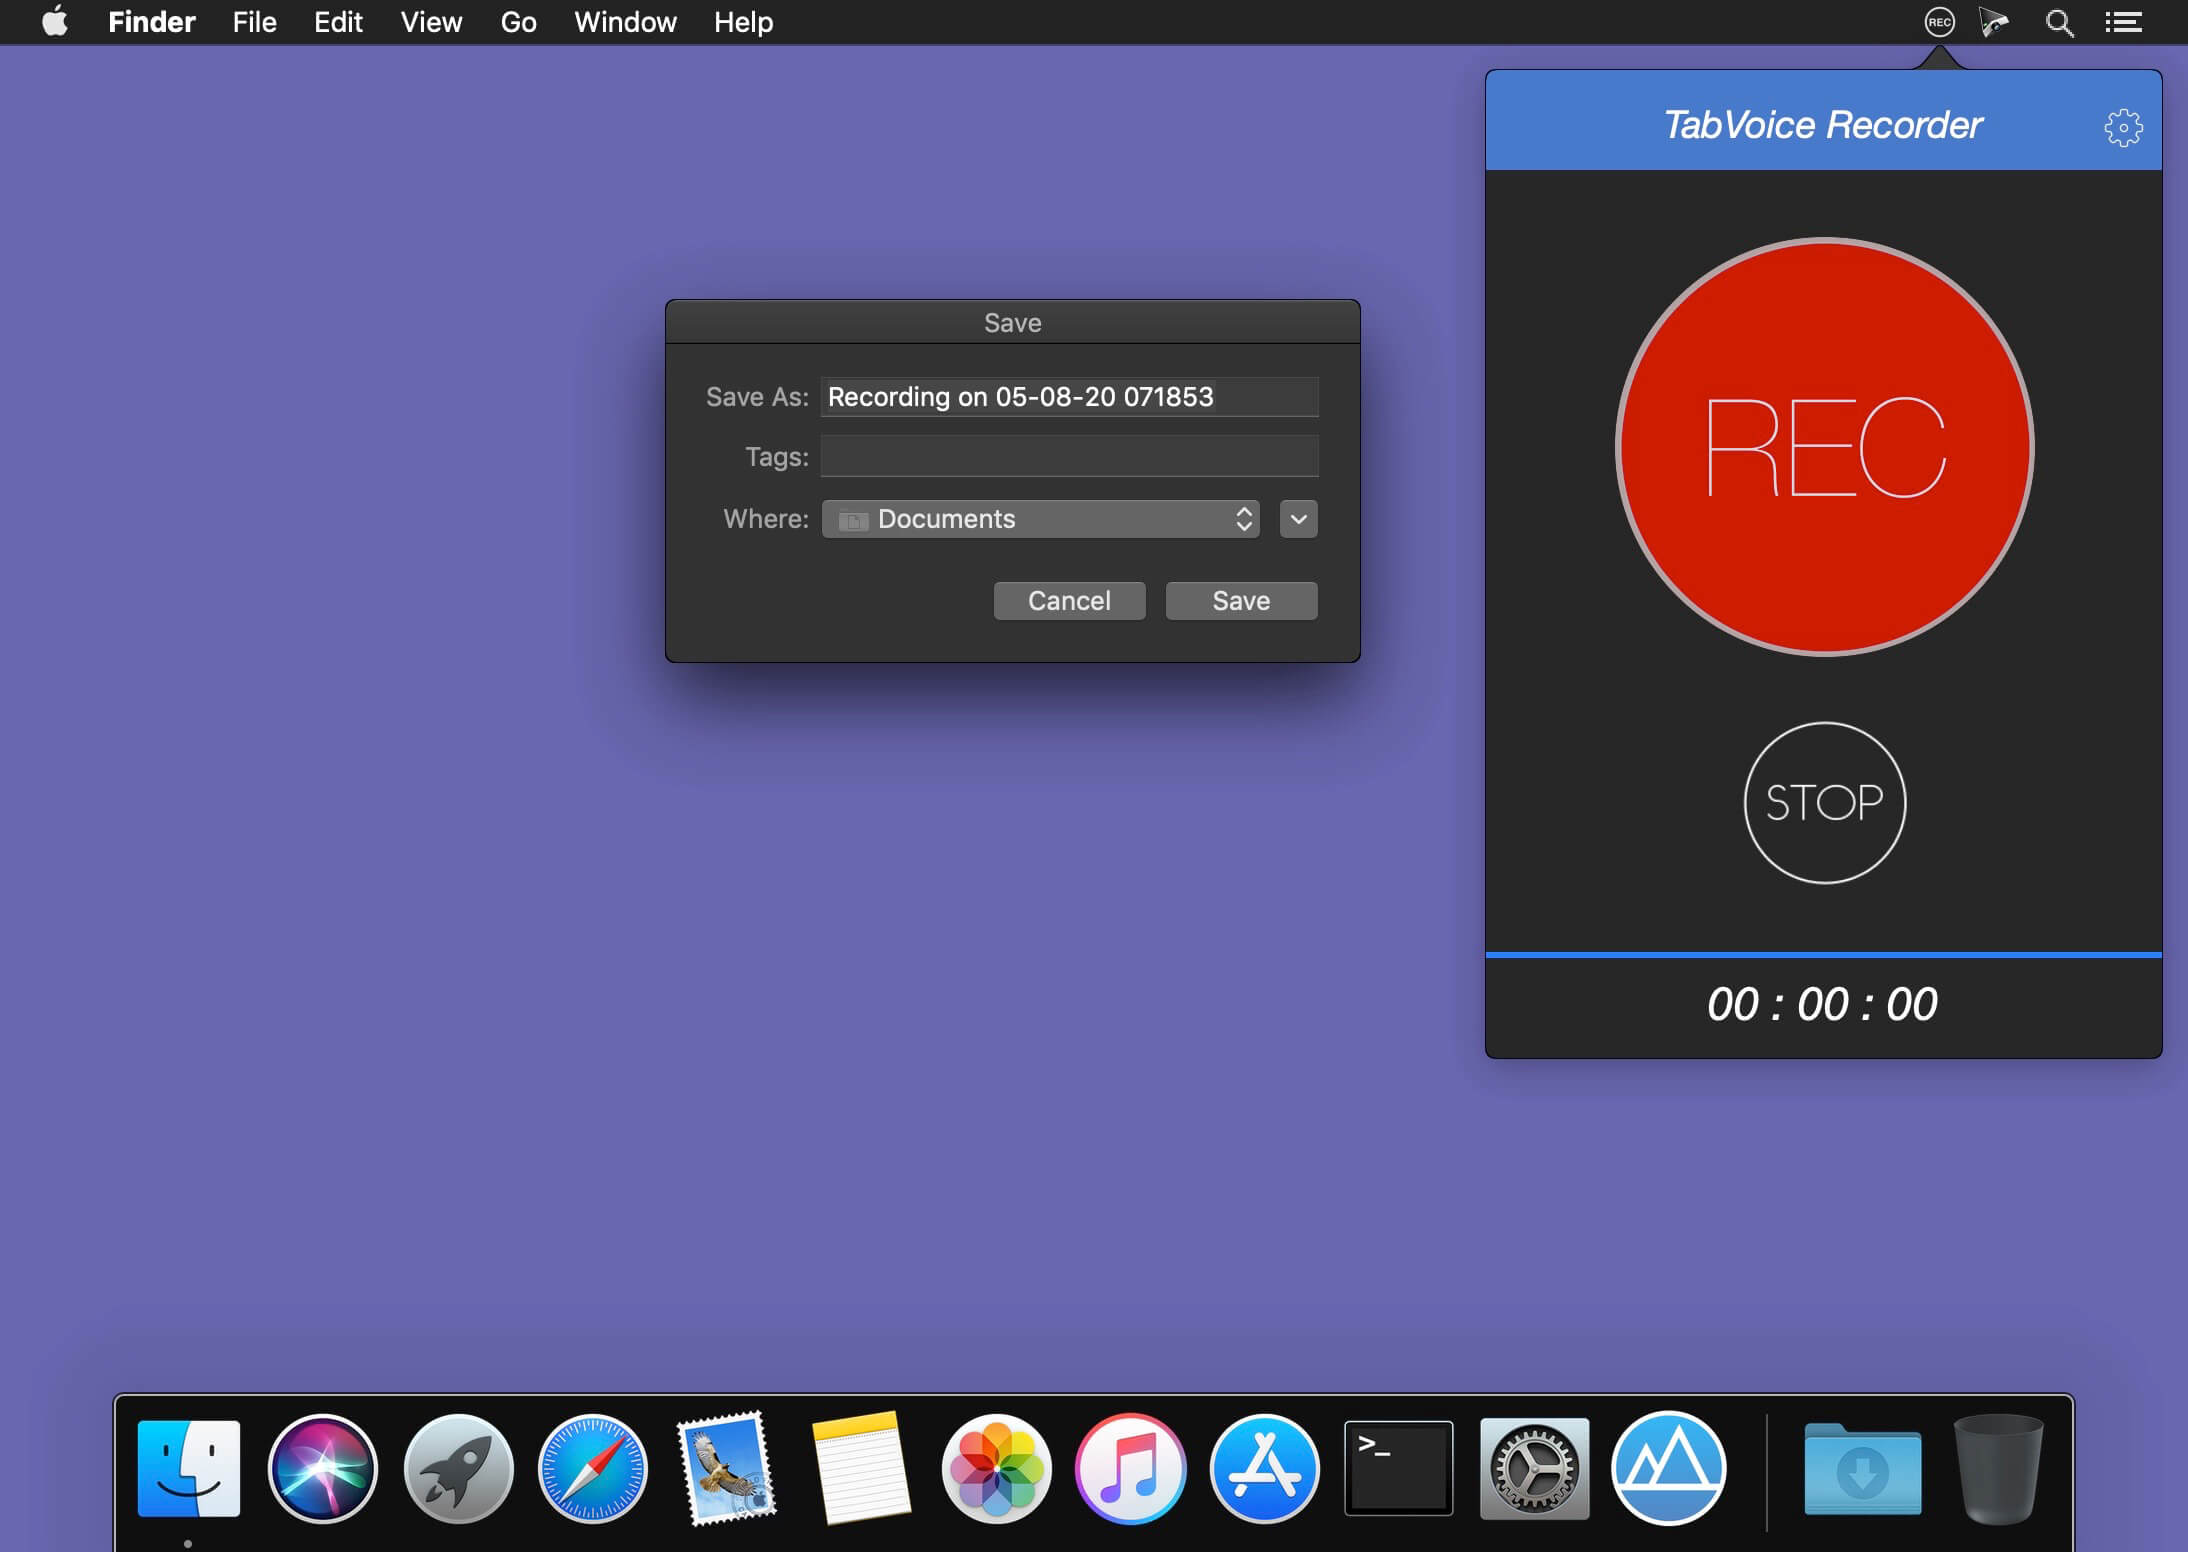Open the Downloads folder in the Dock
The height and width of the screenshot is (1552, 2188).
(x=1862, y=1468)
